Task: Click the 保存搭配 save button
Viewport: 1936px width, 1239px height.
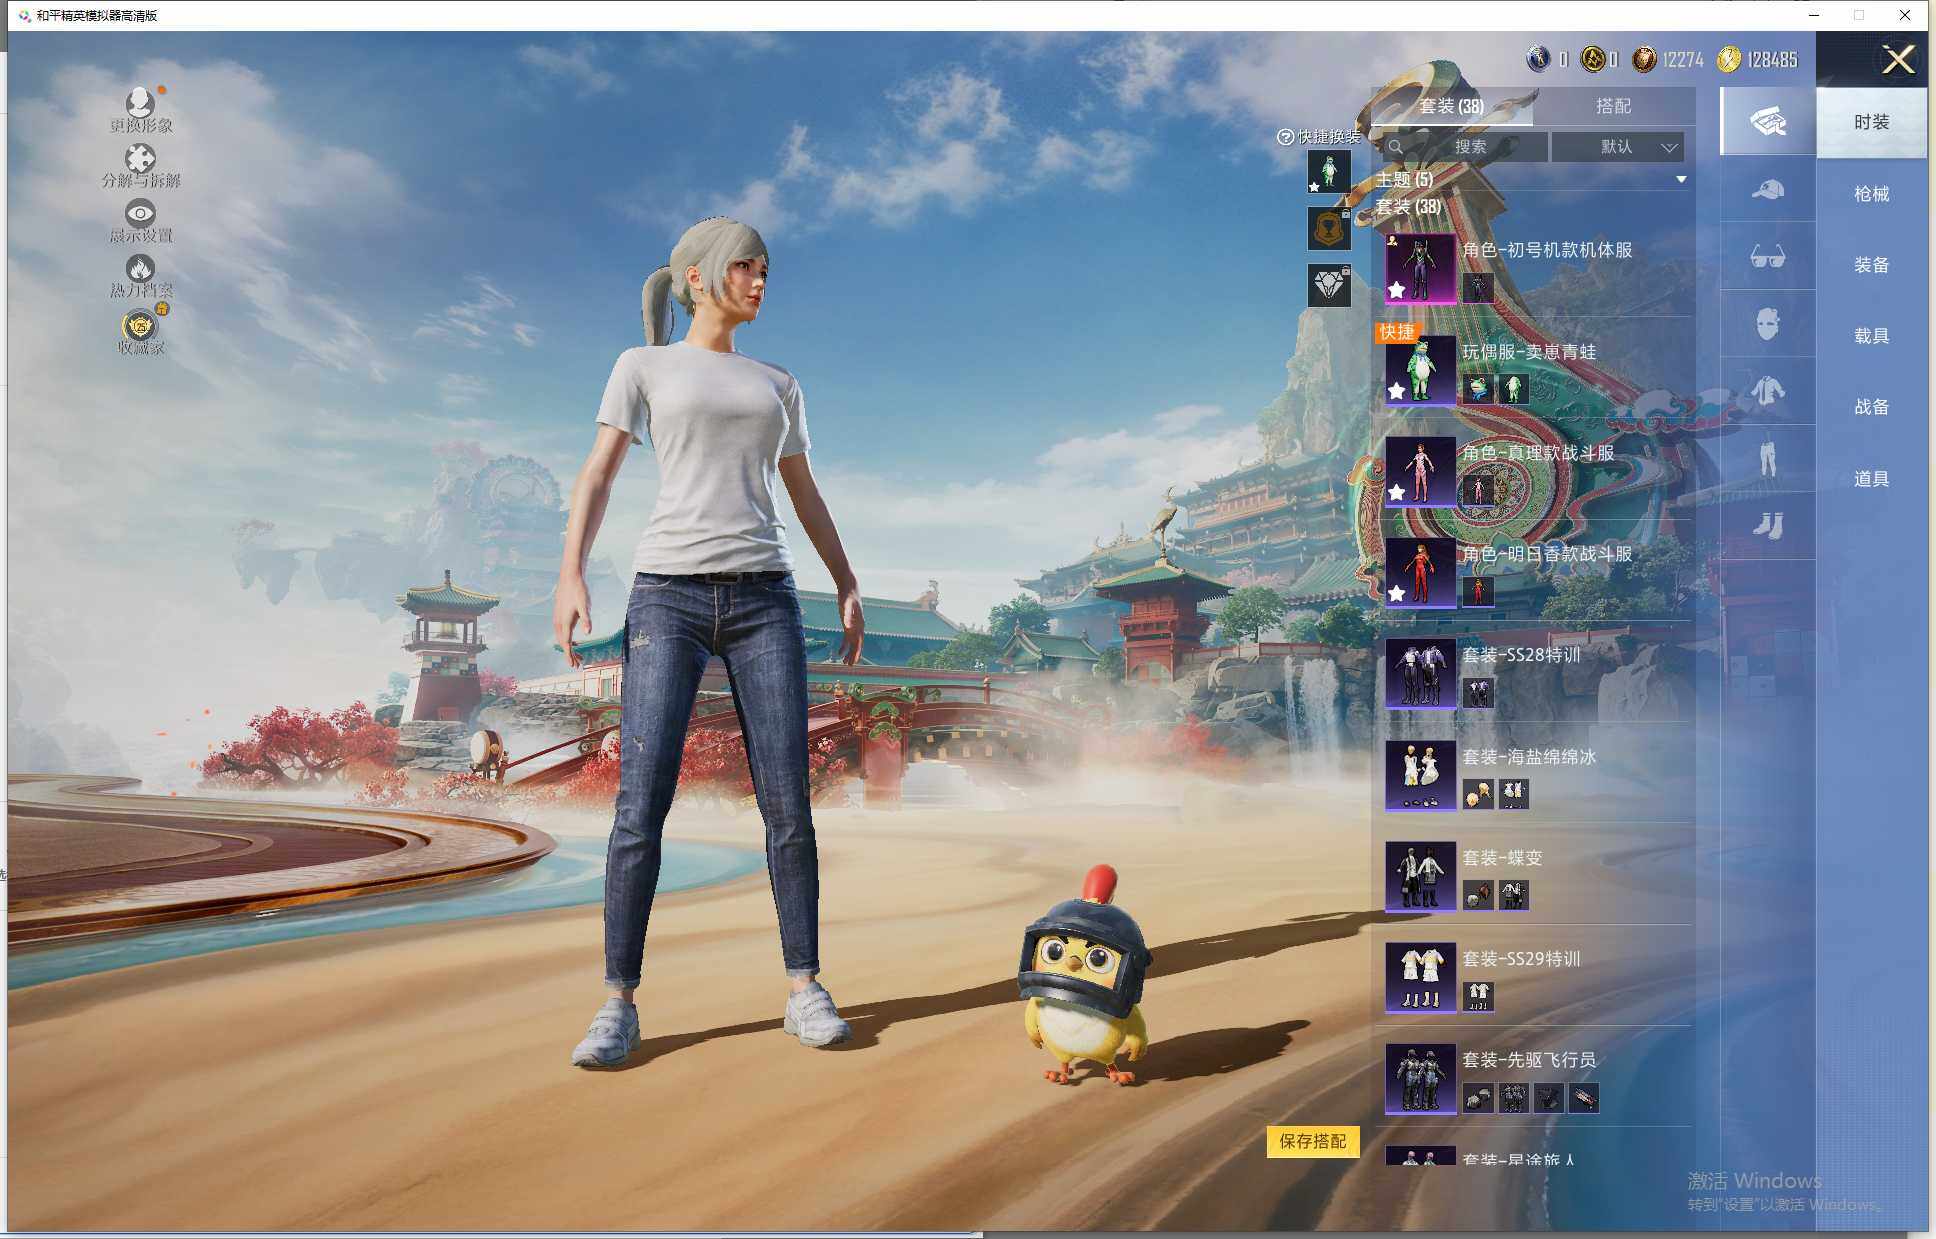Action: tap(1312, 1141)
